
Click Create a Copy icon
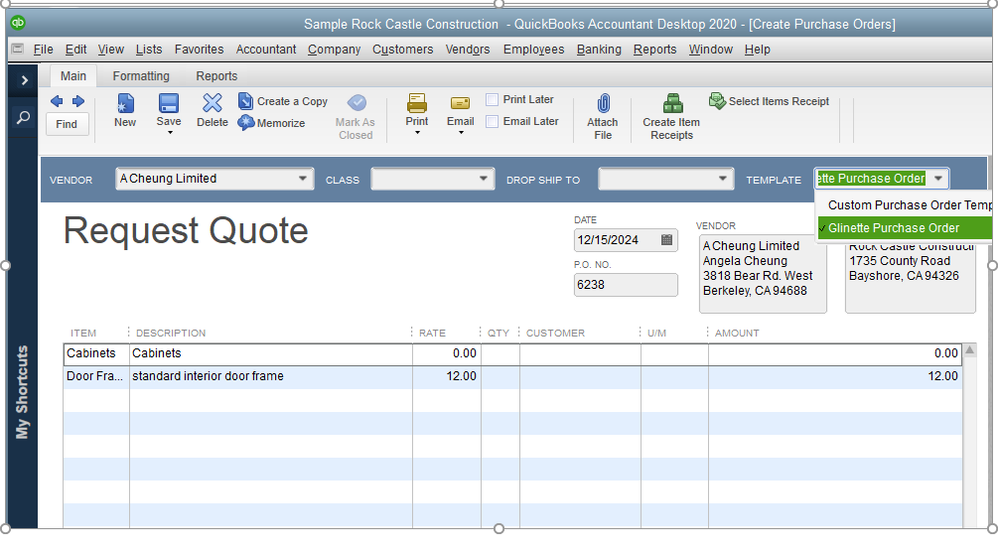pyautogui.click(x=245, y=101)
